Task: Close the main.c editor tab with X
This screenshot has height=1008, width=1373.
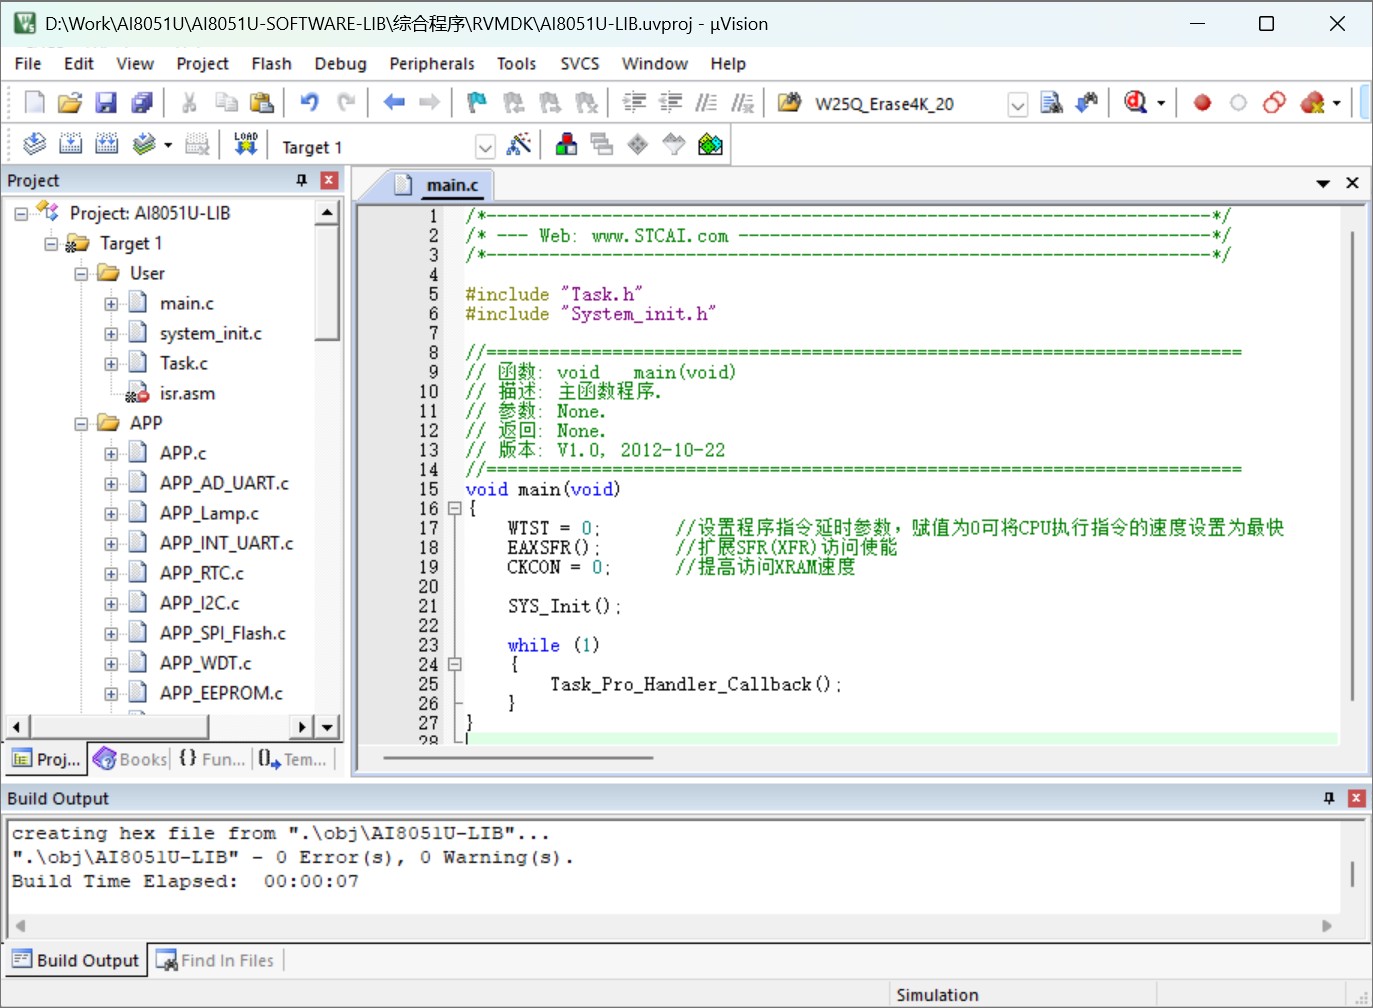Action: pos(1352,183)
